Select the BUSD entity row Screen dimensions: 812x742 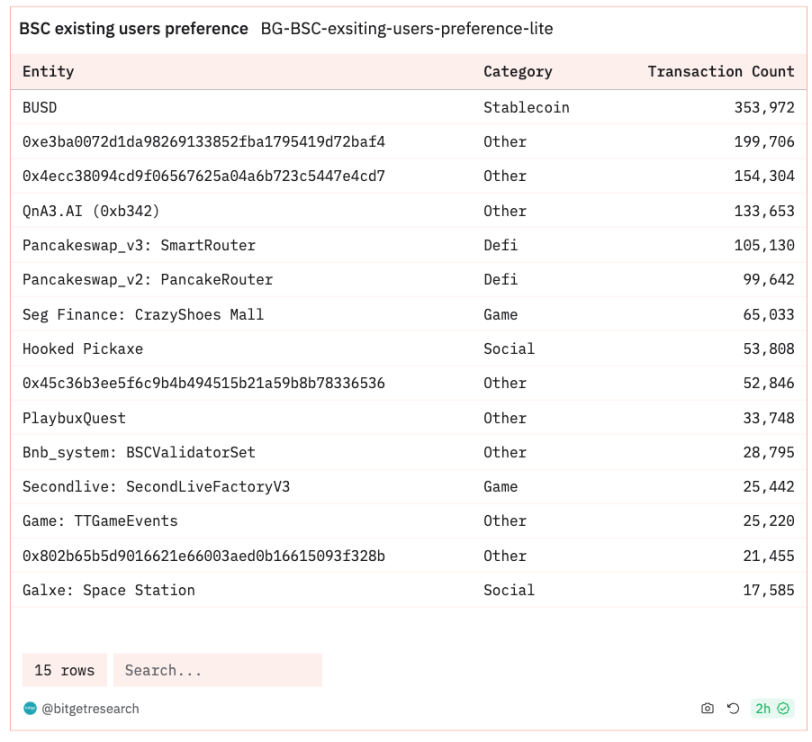tap(408, 107)
